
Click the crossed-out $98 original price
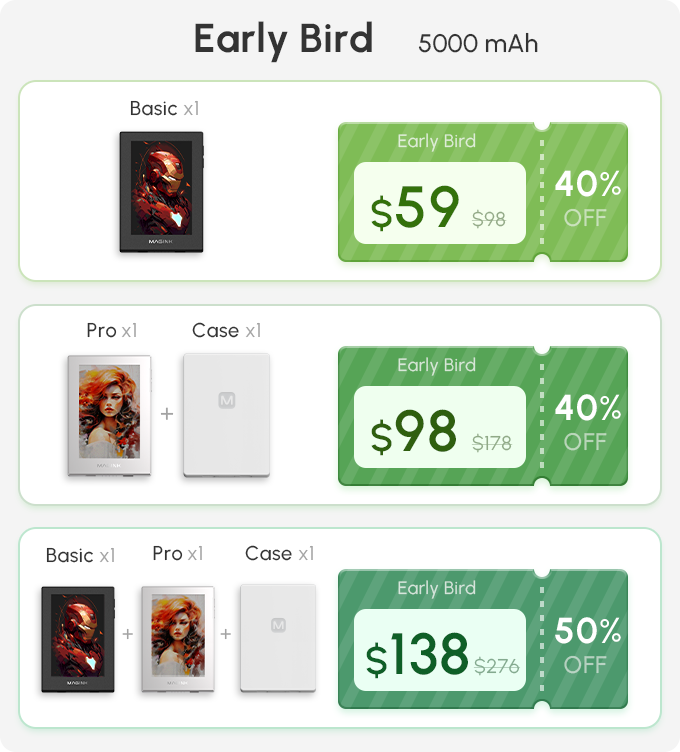click(489, 219)
